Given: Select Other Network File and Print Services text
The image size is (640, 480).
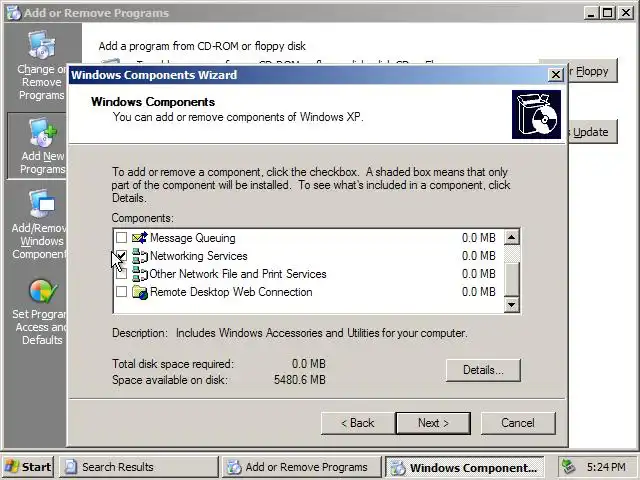Looking at the screenshot, I should pyautogui.click(x=238, y=274).
